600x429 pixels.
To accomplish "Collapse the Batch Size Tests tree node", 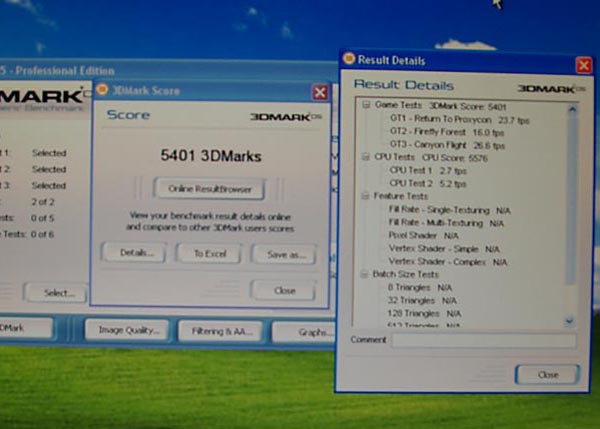I will pos(365,274).
